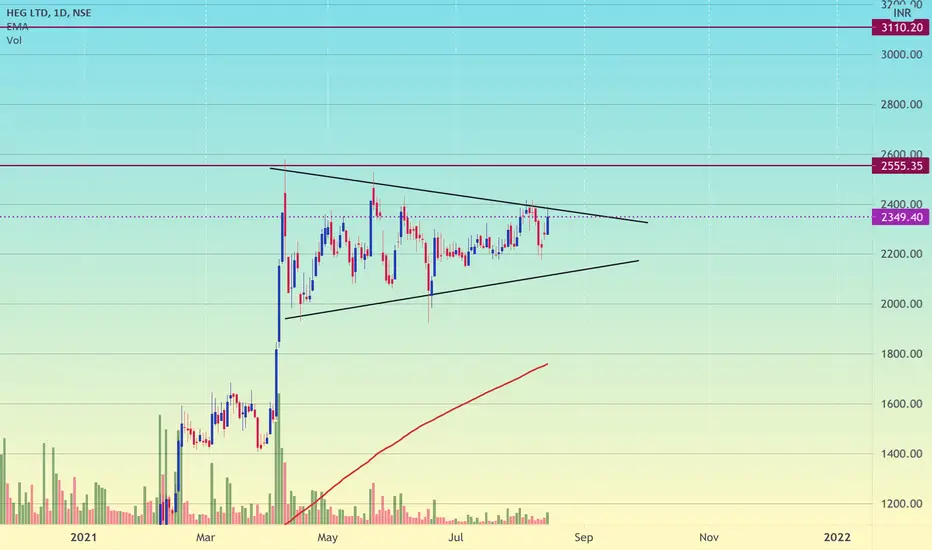Click the 2800.00 price axis value
932x550 pixels.
[x=901, y=105]
